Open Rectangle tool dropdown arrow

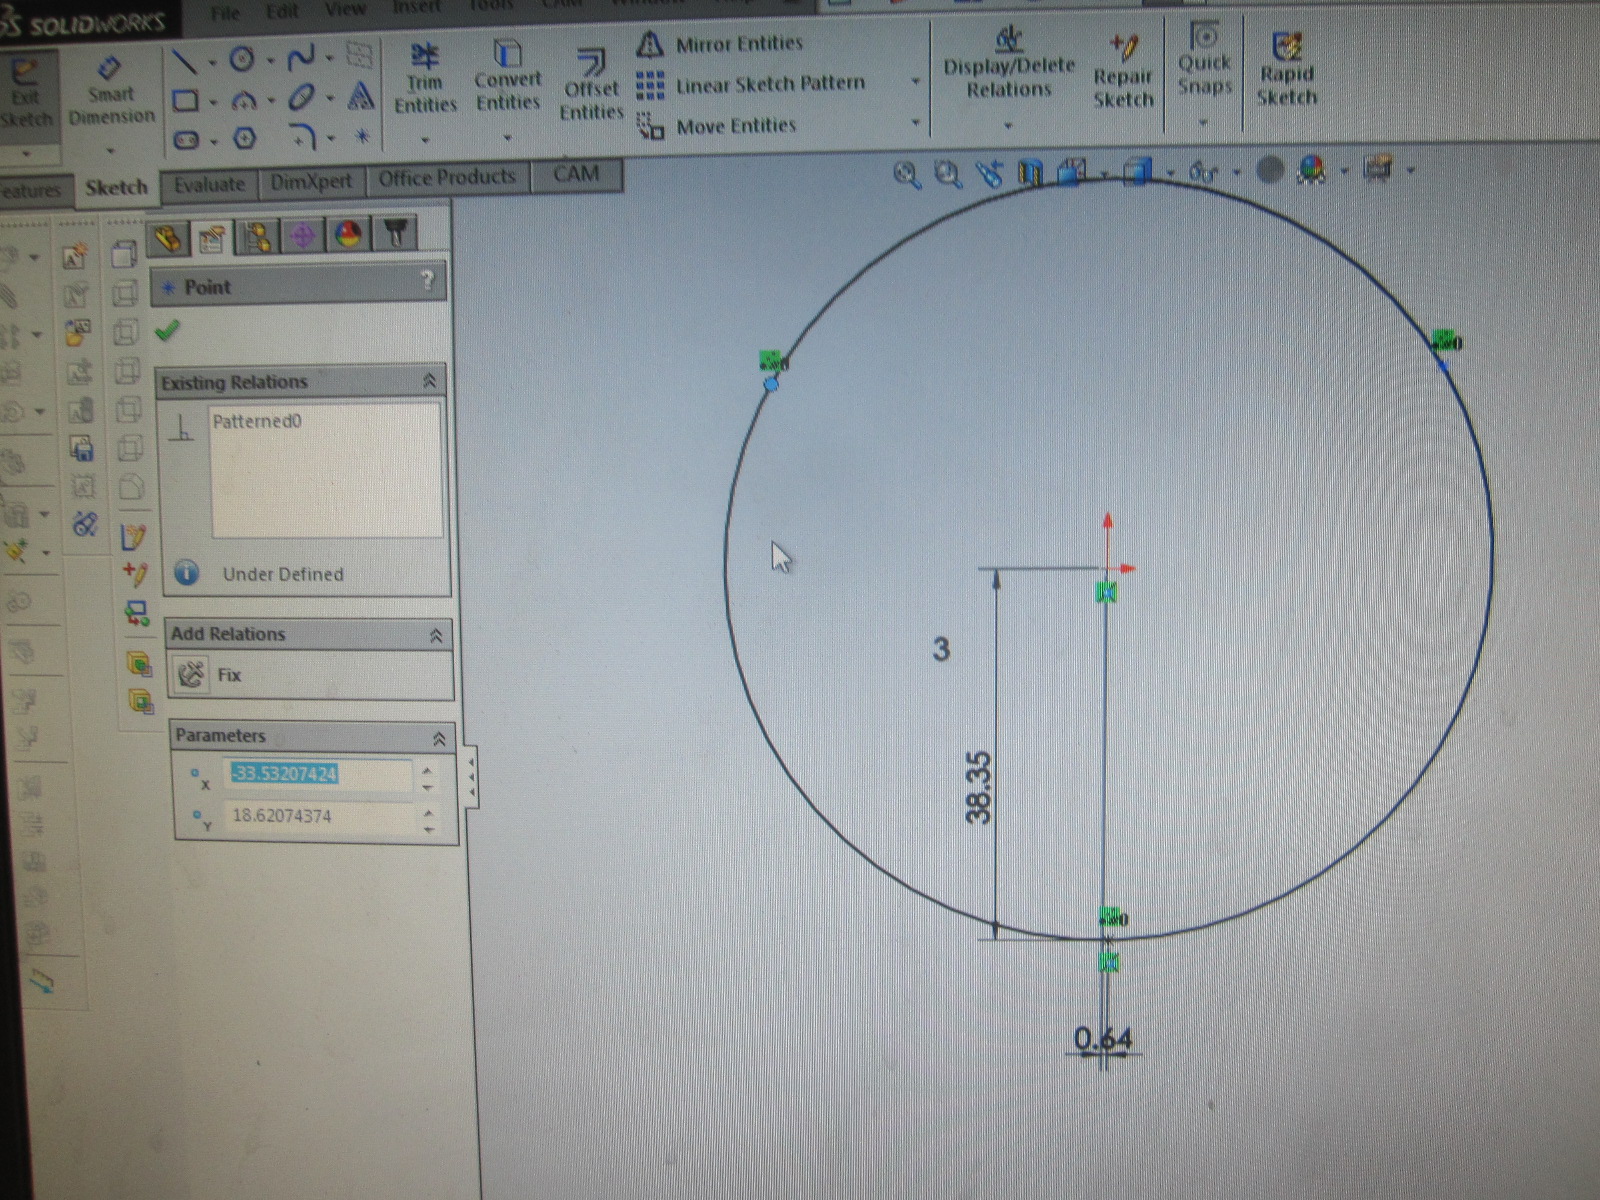click(x=213, y=101)
